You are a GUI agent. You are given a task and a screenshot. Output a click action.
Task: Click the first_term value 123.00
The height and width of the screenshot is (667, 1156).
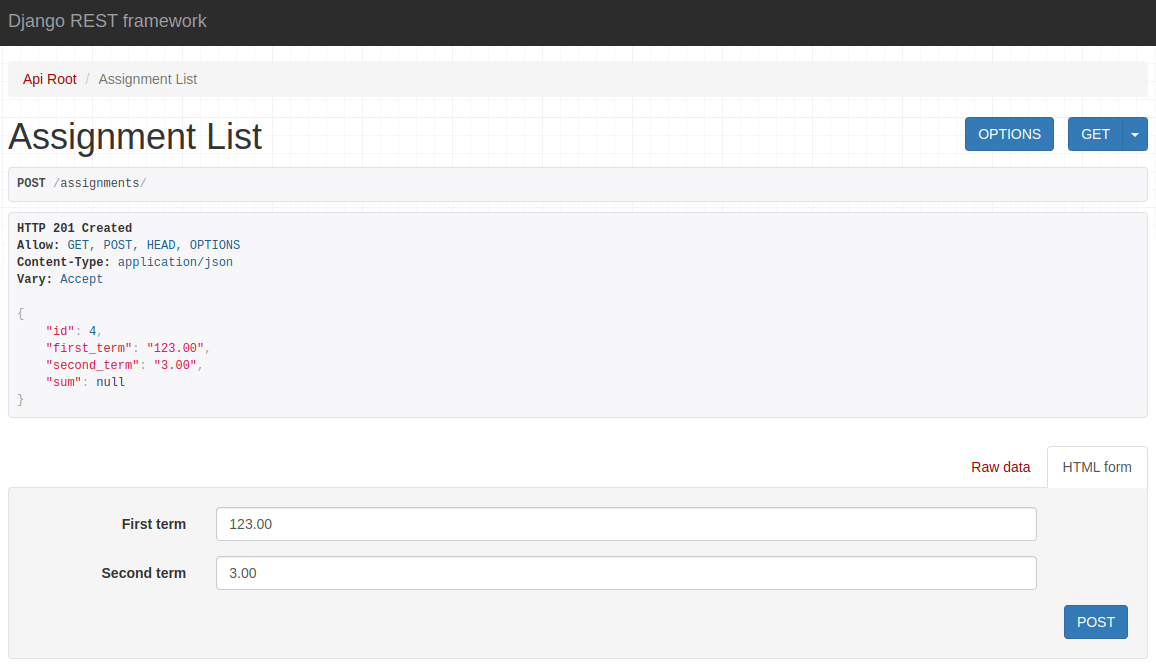(174, 347)
